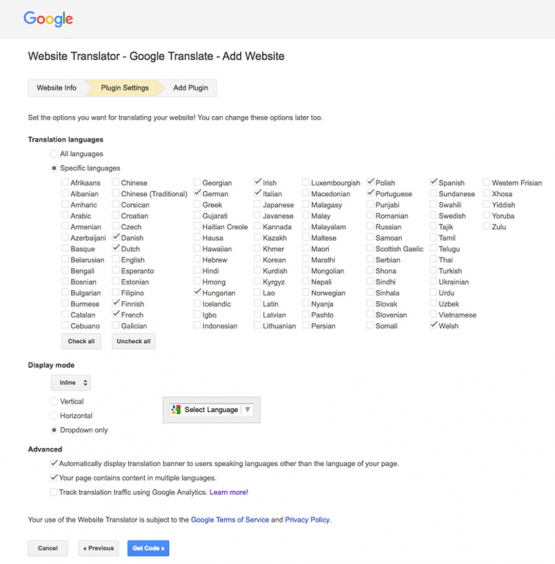Click the Check all button
This screenshot has height=564, width=555.
tap(81, 341)
